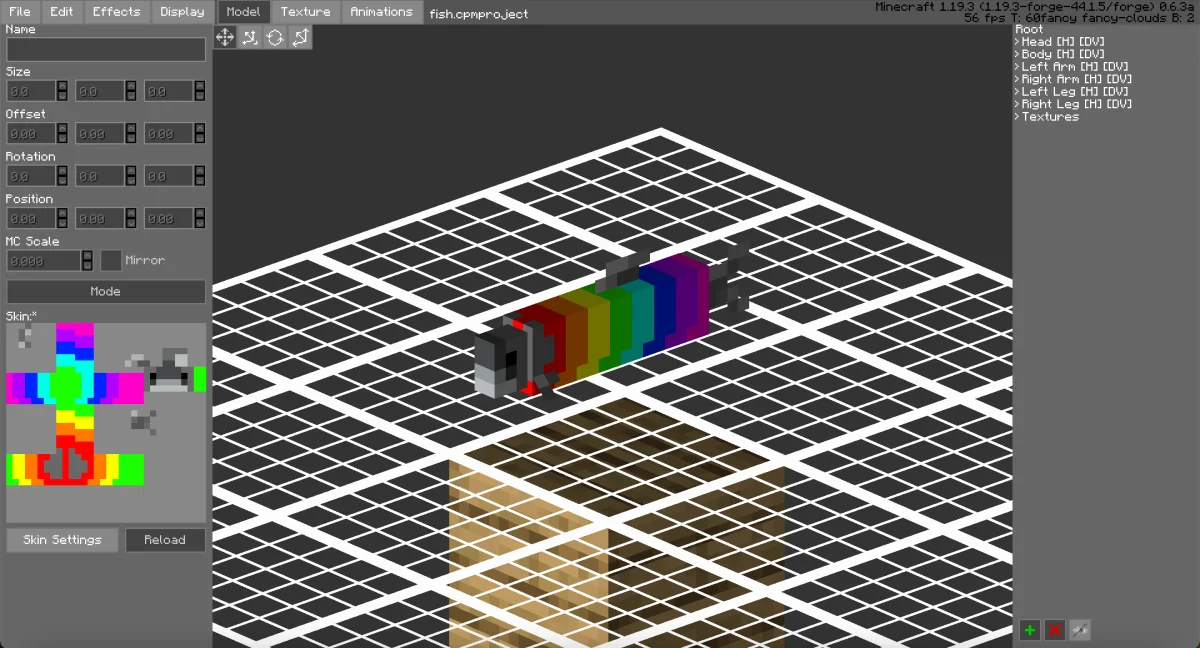This screenshot has height=648, width=1200.
Task: Select the Root entry in model tree
Action: pos(1029,30)
